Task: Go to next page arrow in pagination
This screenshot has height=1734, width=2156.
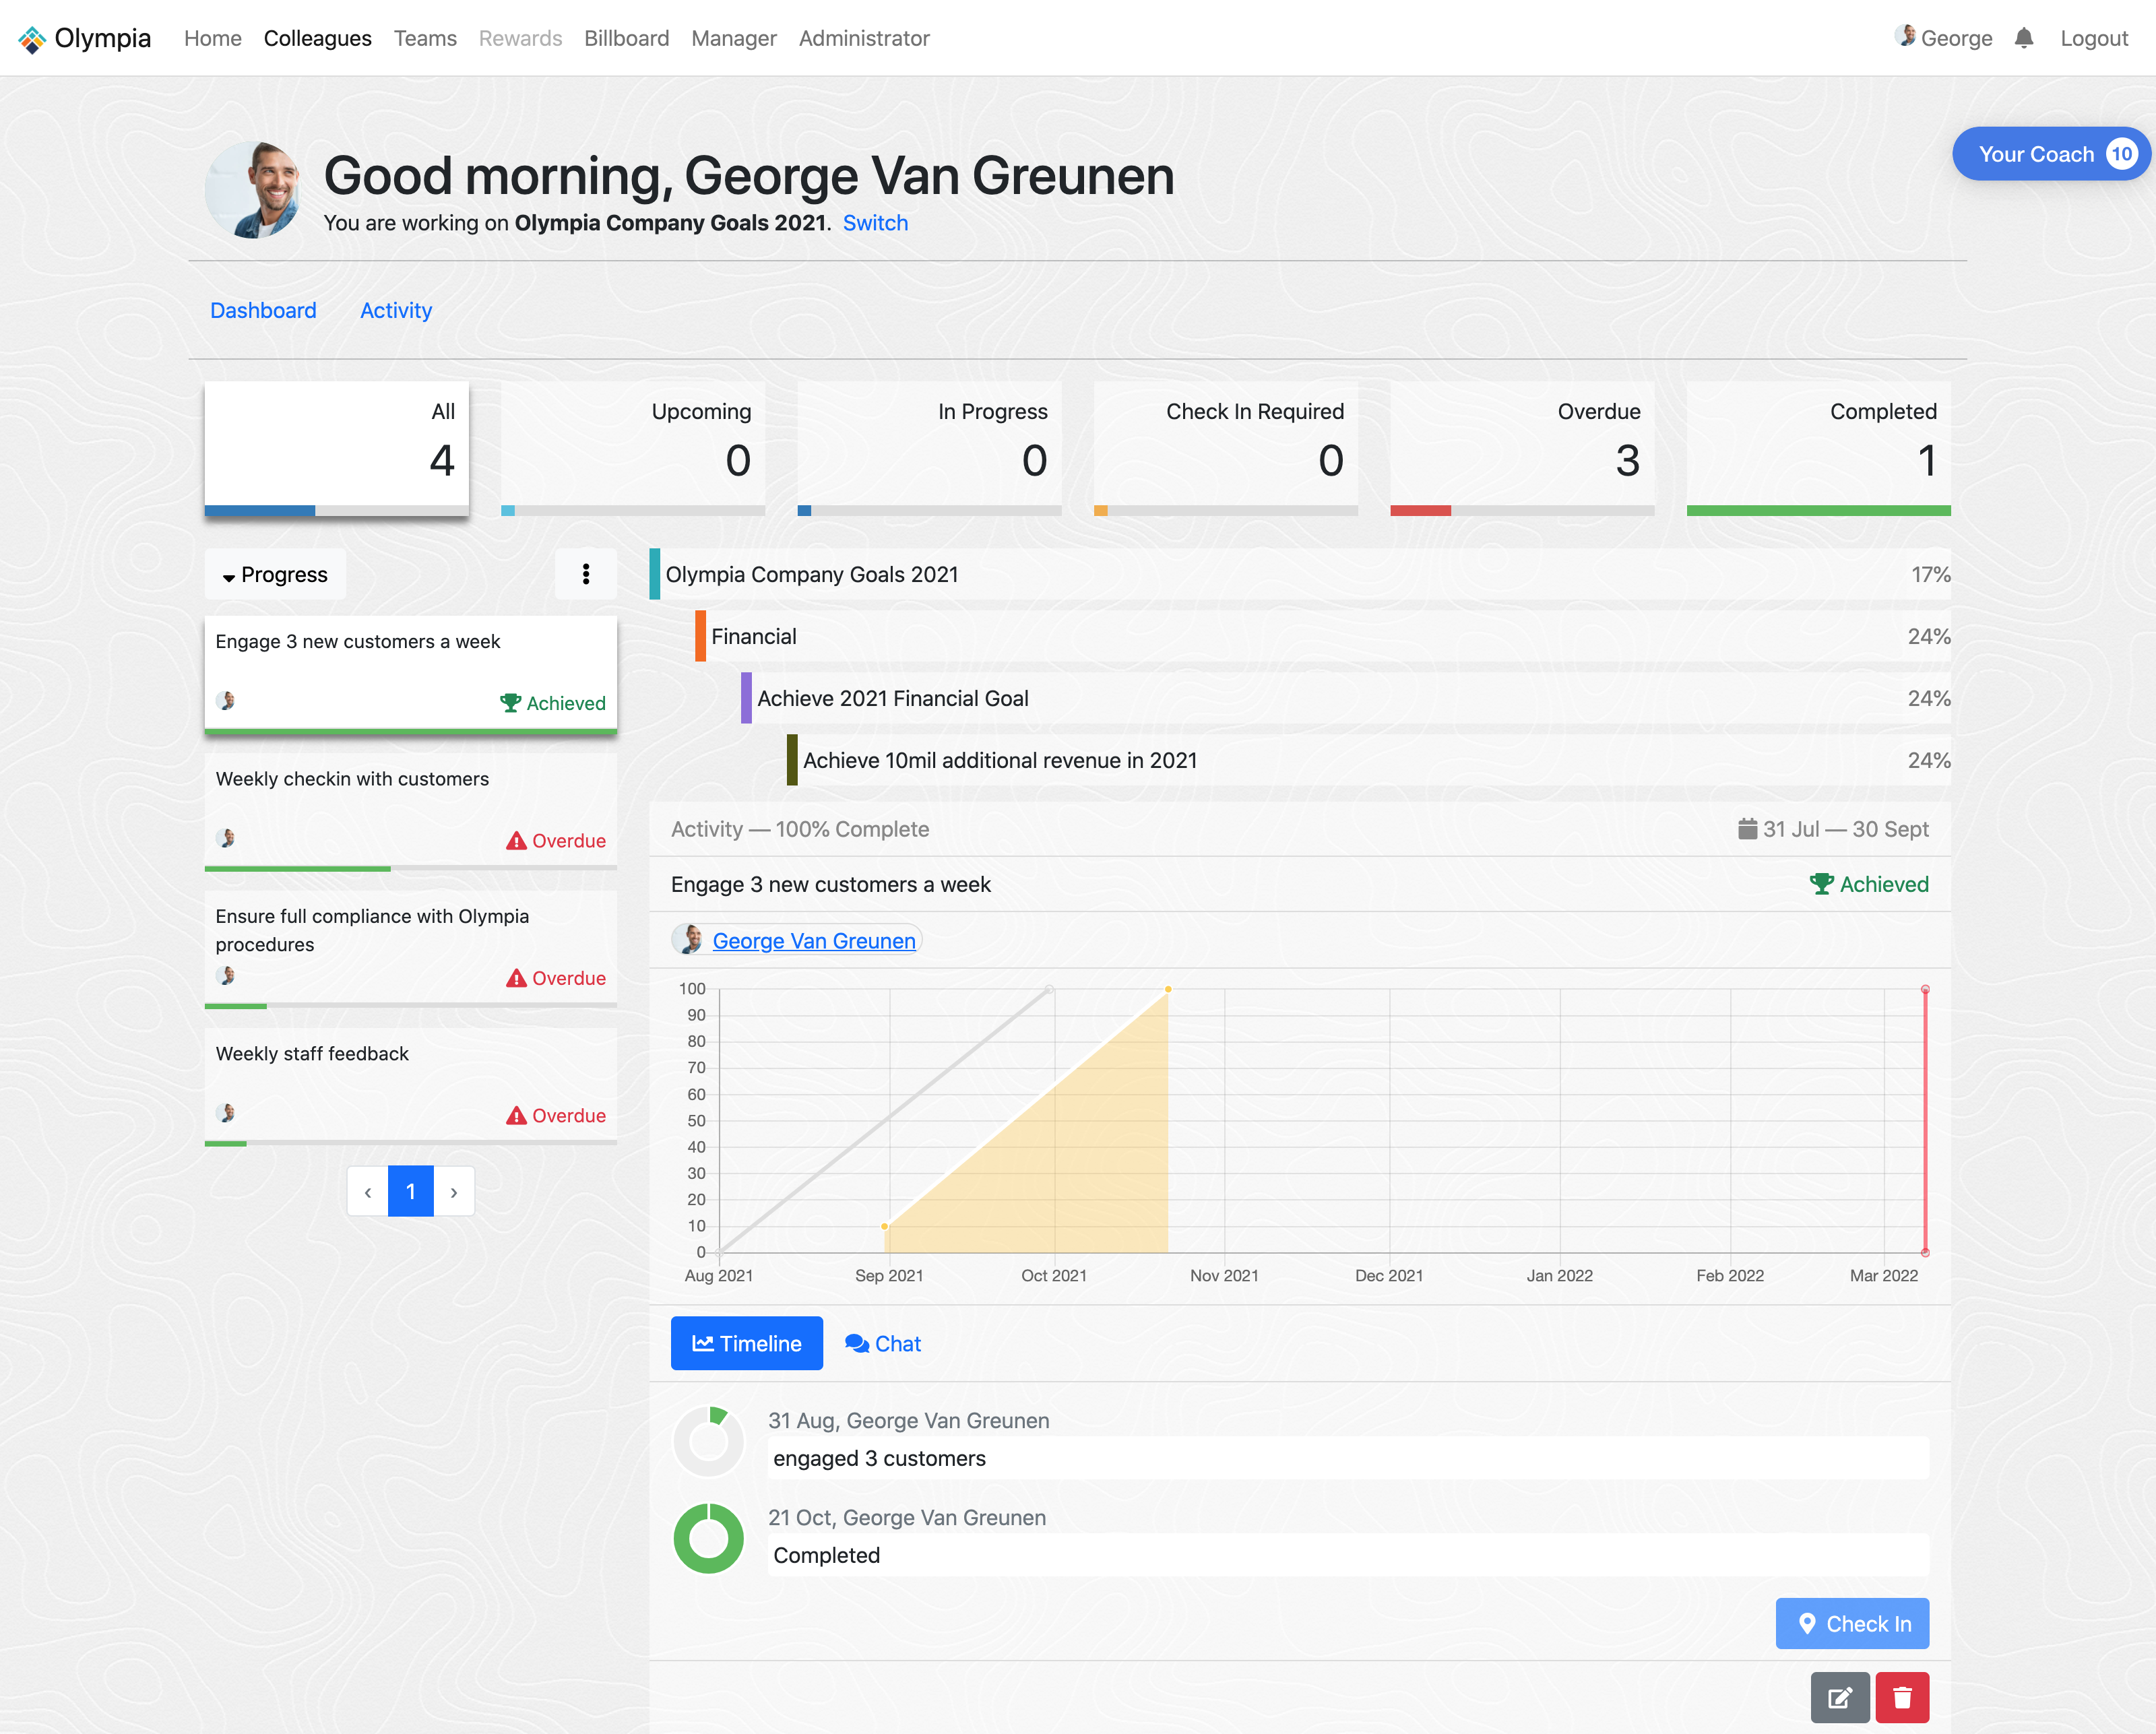Action: coord(454,1191)
